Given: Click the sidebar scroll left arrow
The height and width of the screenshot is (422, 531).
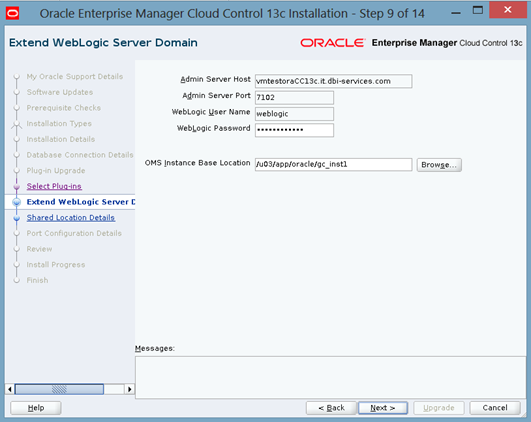Looking at the screenshot, I should click(10, 389).
